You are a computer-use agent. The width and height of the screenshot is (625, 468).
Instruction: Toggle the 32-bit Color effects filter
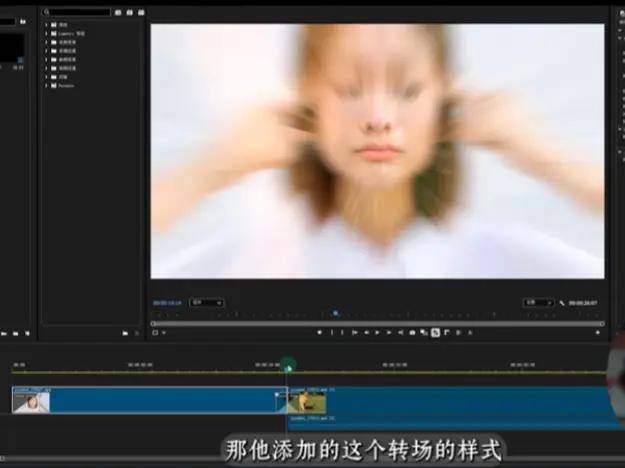[128, 12]
